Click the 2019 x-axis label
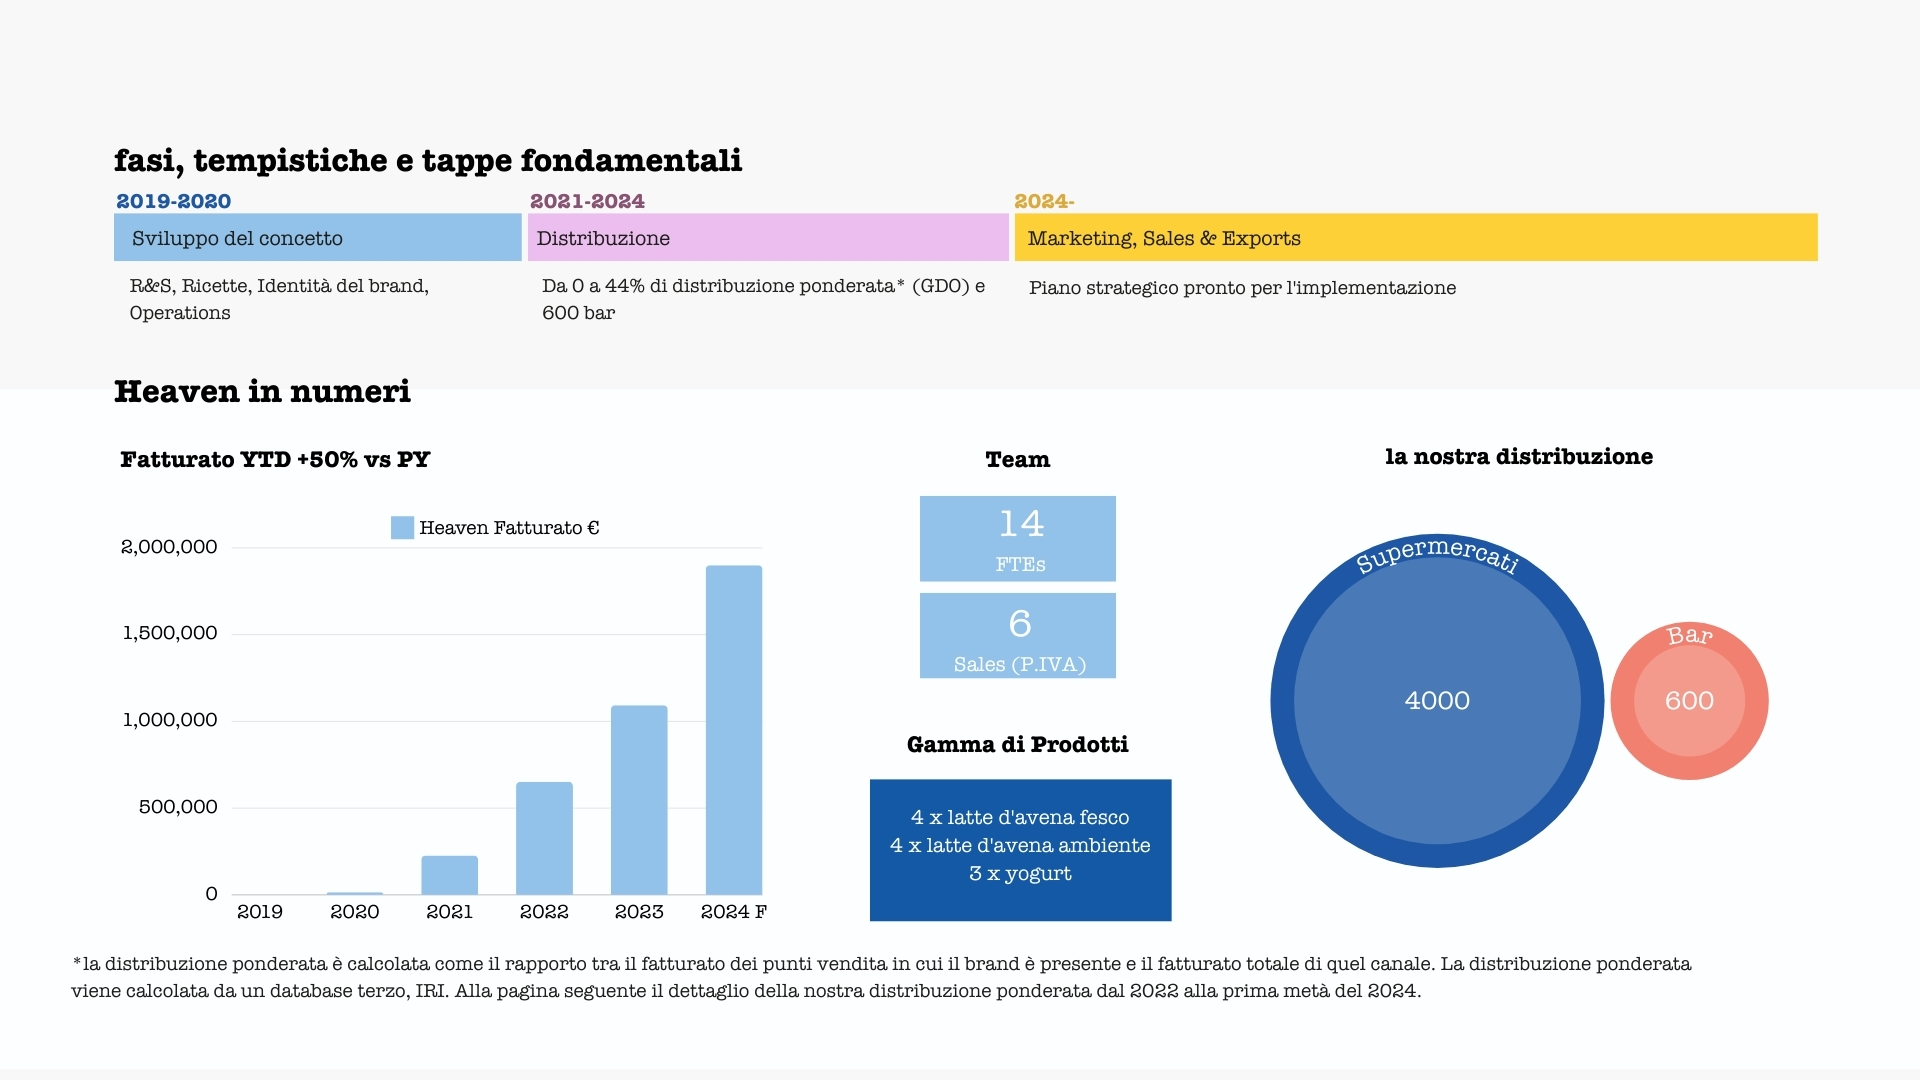Screen dimensions: 1920x1080 [x=260, y=912]
